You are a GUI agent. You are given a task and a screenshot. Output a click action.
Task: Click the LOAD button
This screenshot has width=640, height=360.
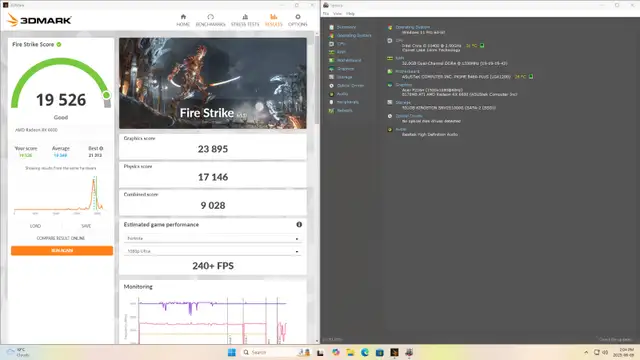36,226
